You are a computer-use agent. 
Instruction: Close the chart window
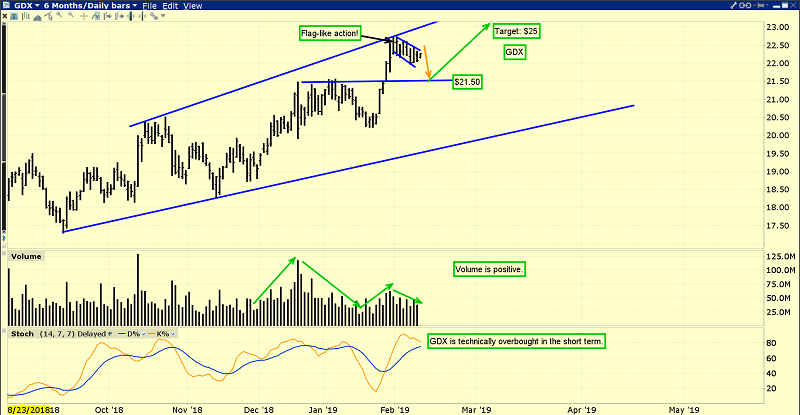(793, 5)
